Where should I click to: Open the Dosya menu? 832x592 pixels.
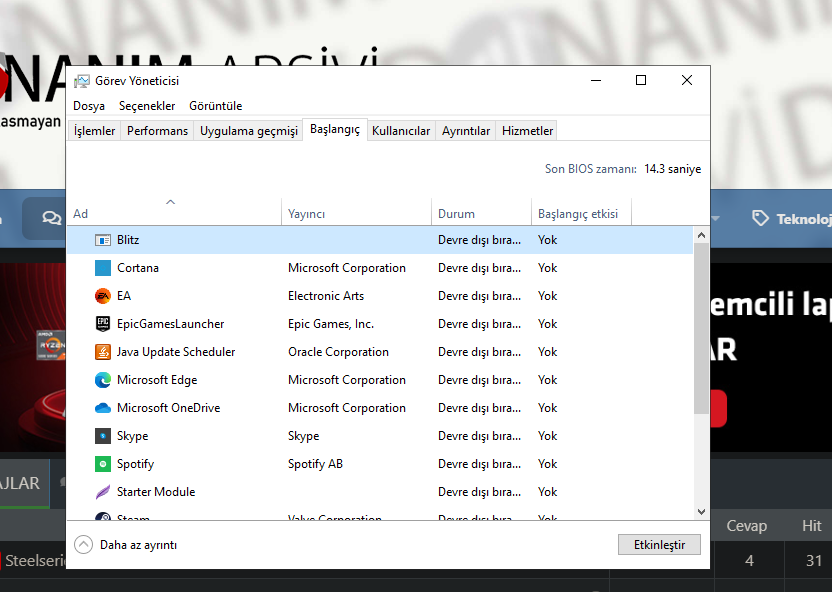[89, 106]
